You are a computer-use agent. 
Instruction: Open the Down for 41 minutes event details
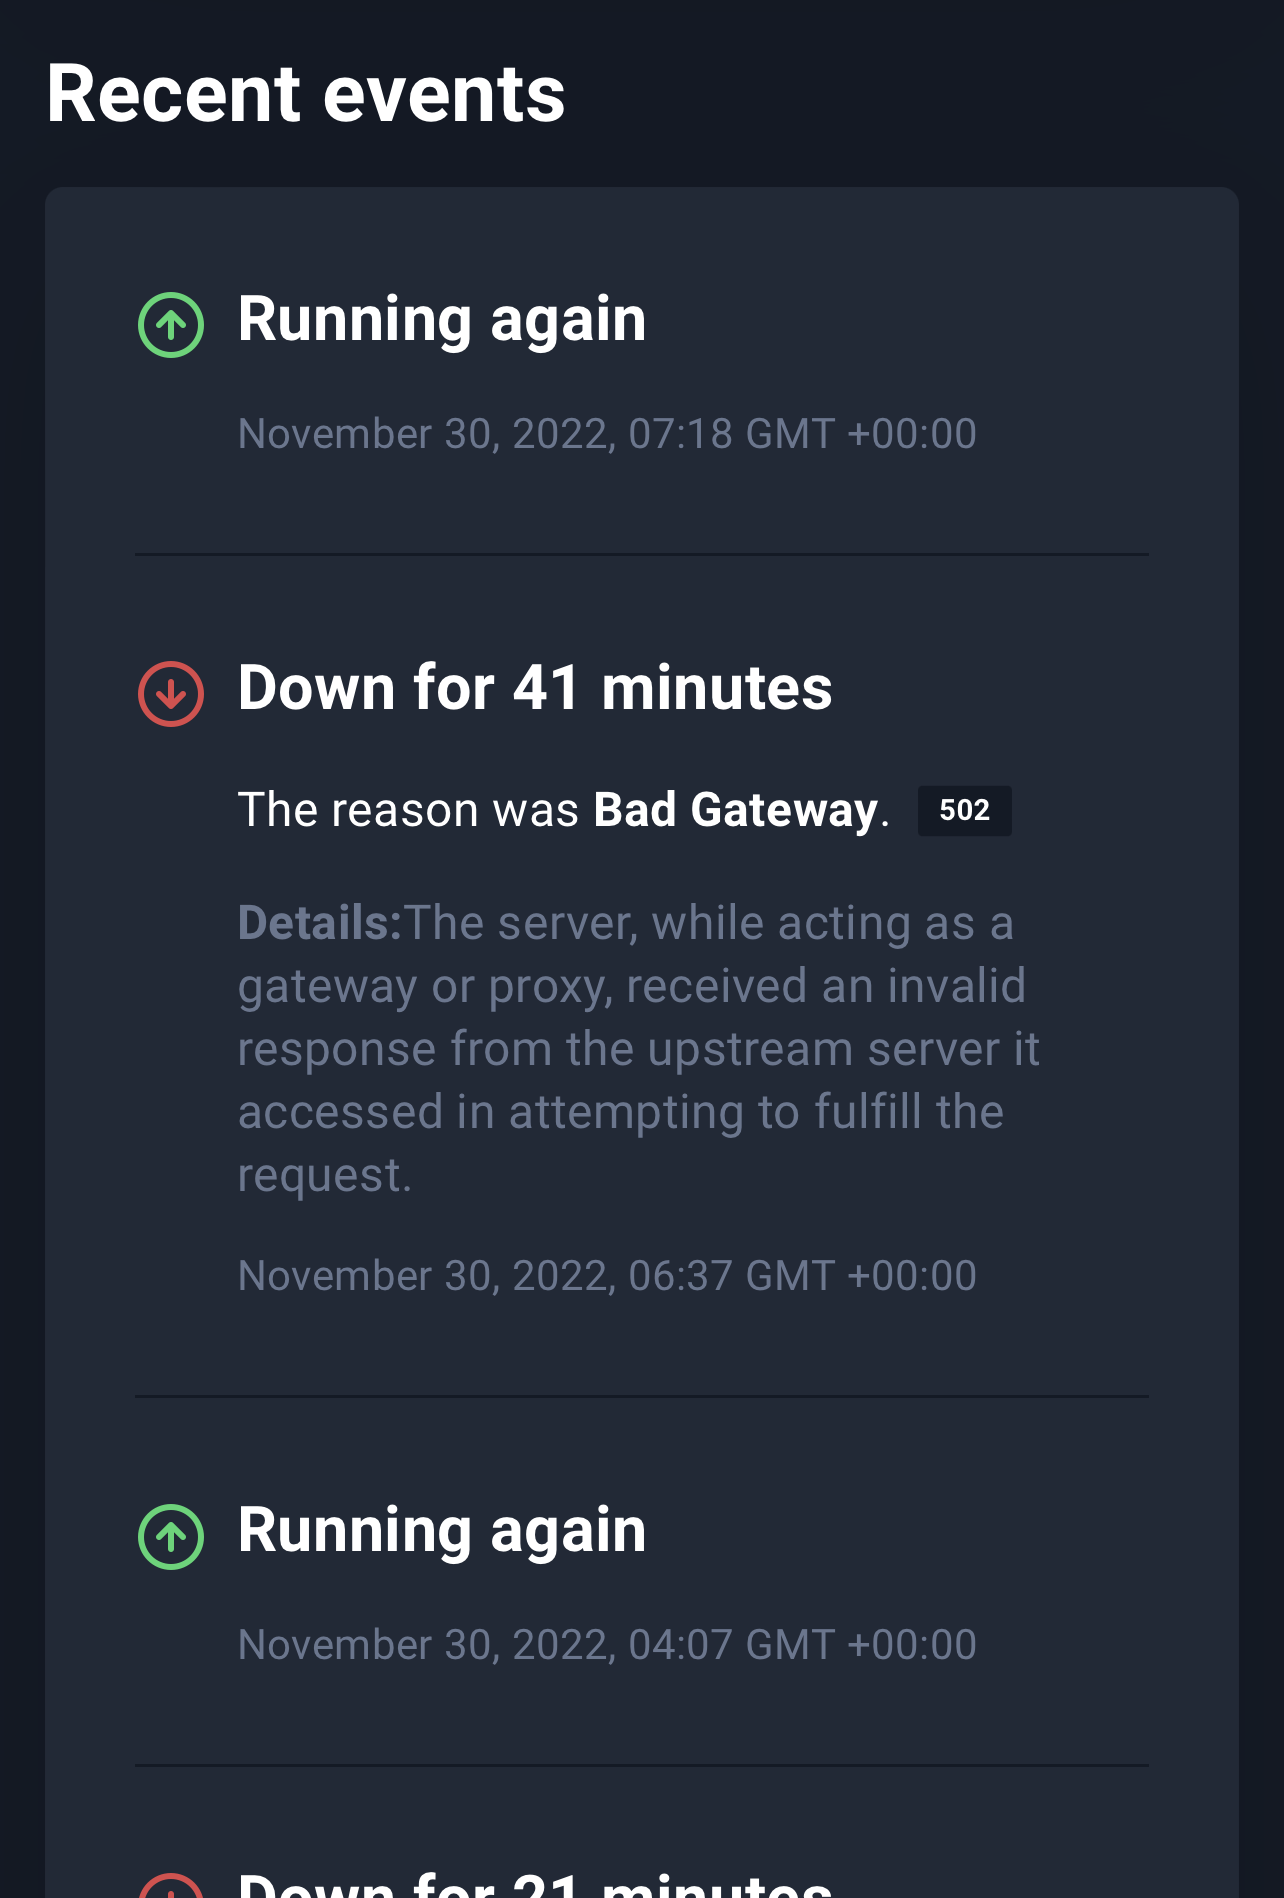535,686
